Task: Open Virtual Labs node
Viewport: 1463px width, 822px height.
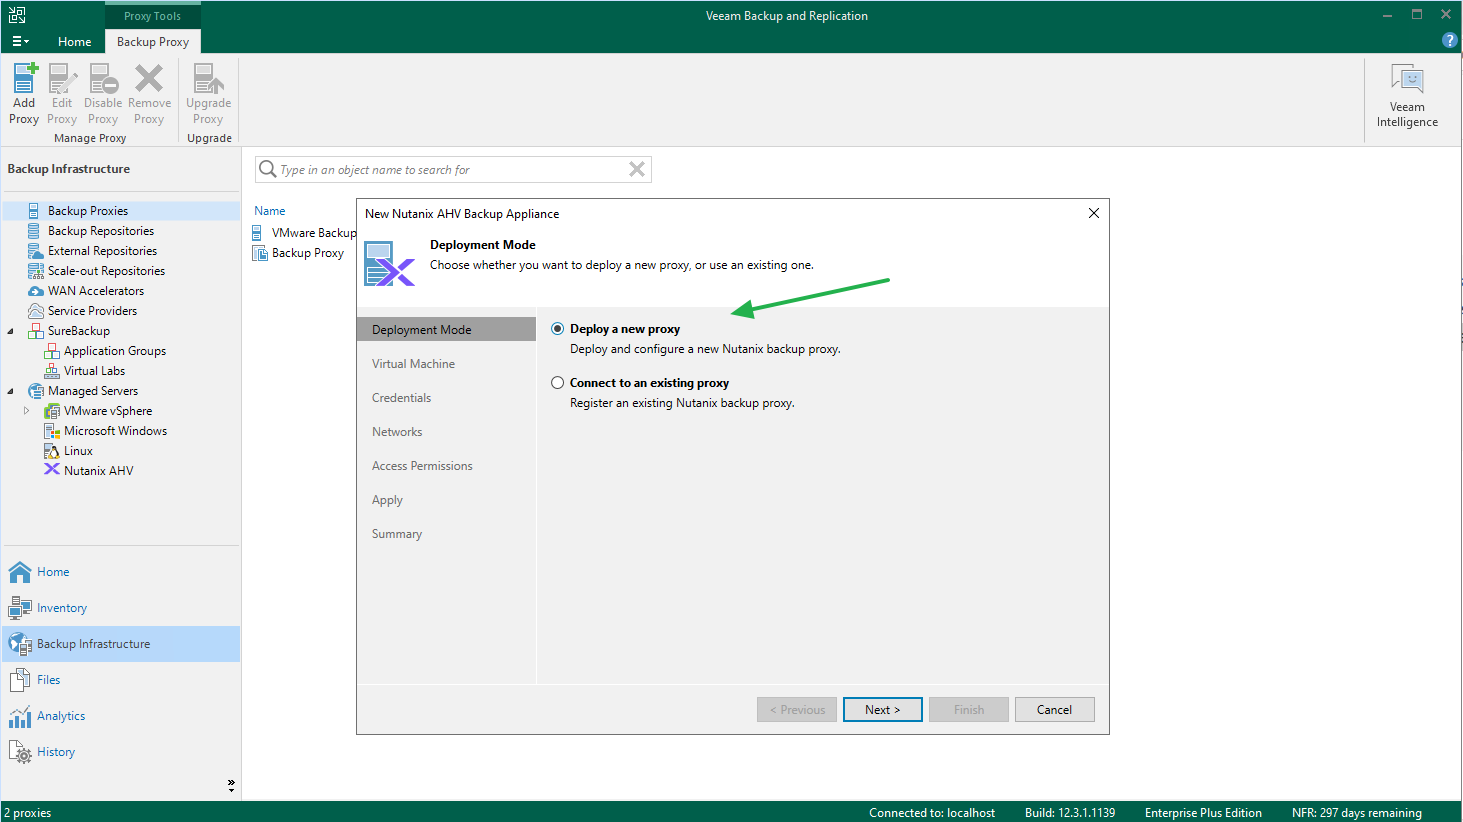Action: pyautogui.click(x=94, y=371)
